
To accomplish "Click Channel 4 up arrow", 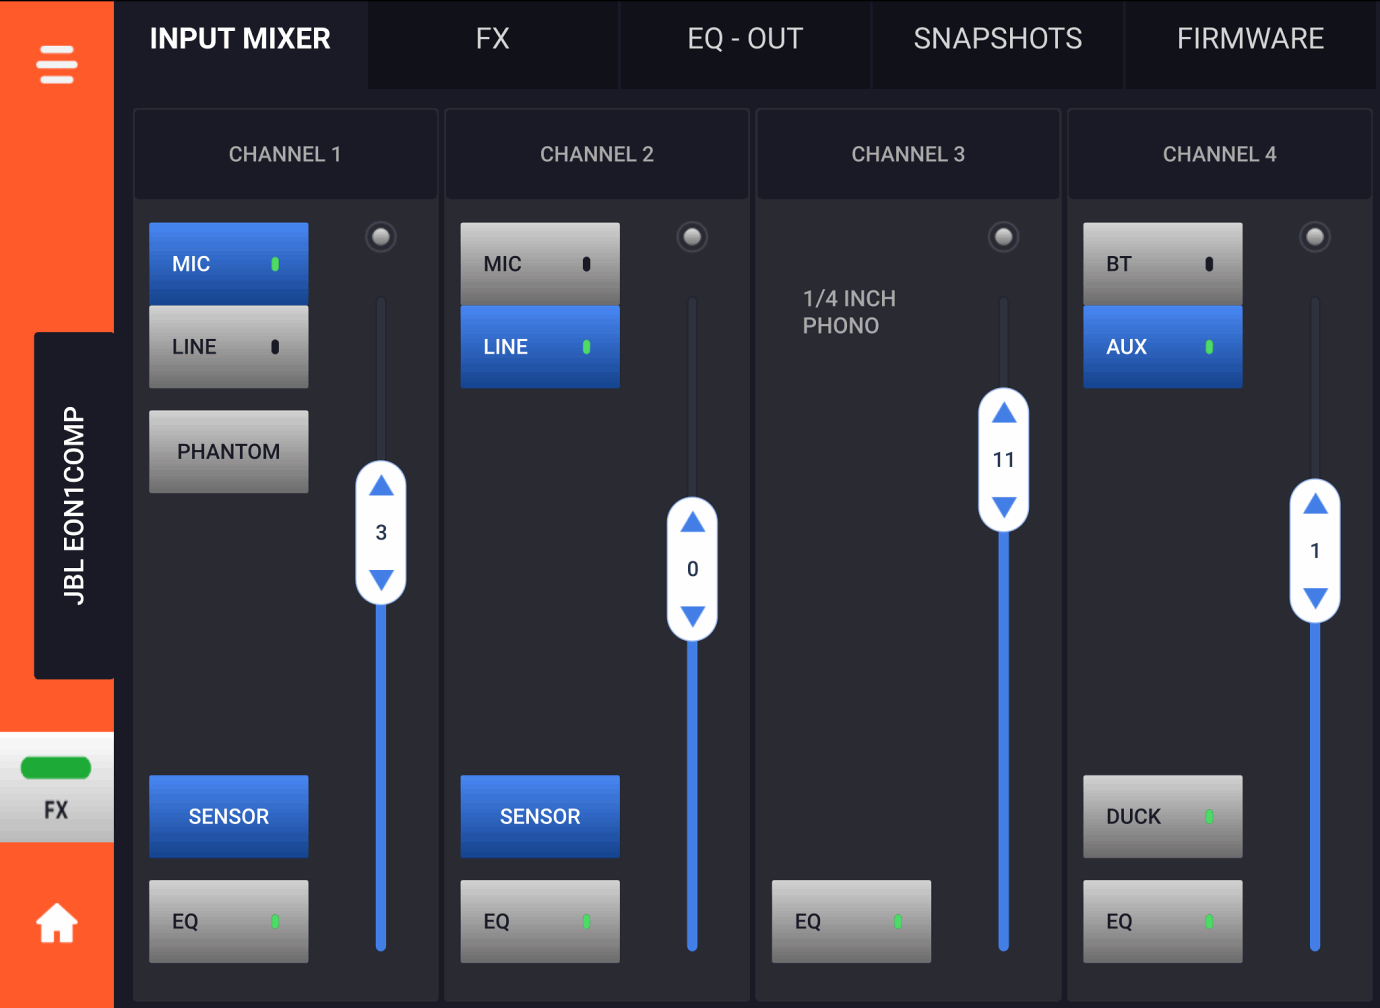I will click(1315, 504).
